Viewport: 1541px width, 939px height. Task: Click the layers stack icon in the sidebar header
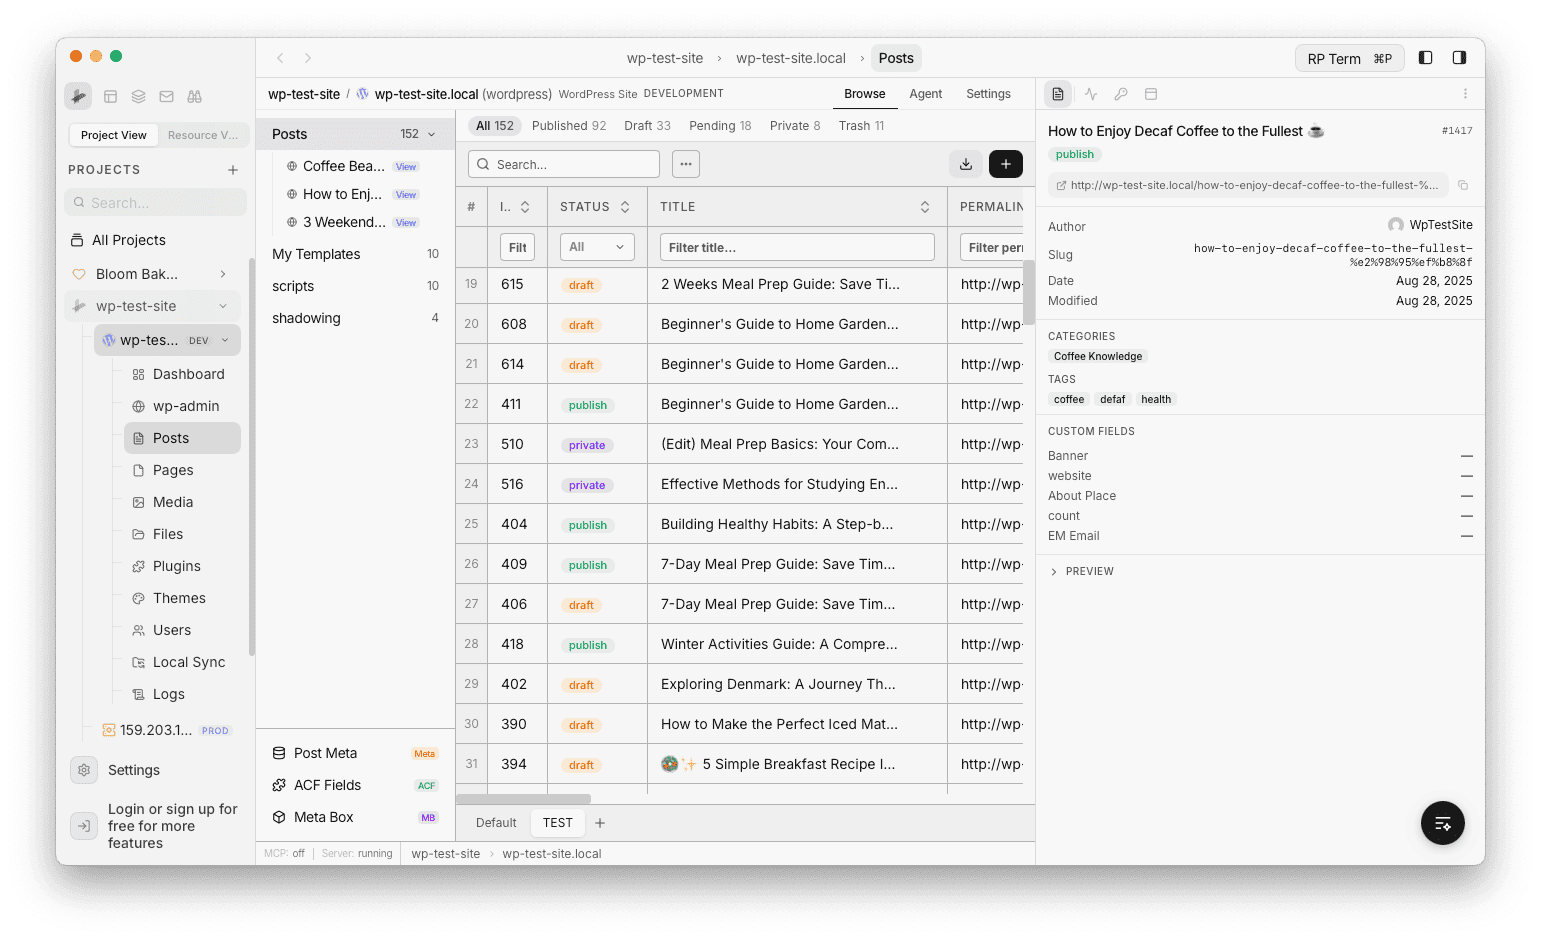pos(138,96)
